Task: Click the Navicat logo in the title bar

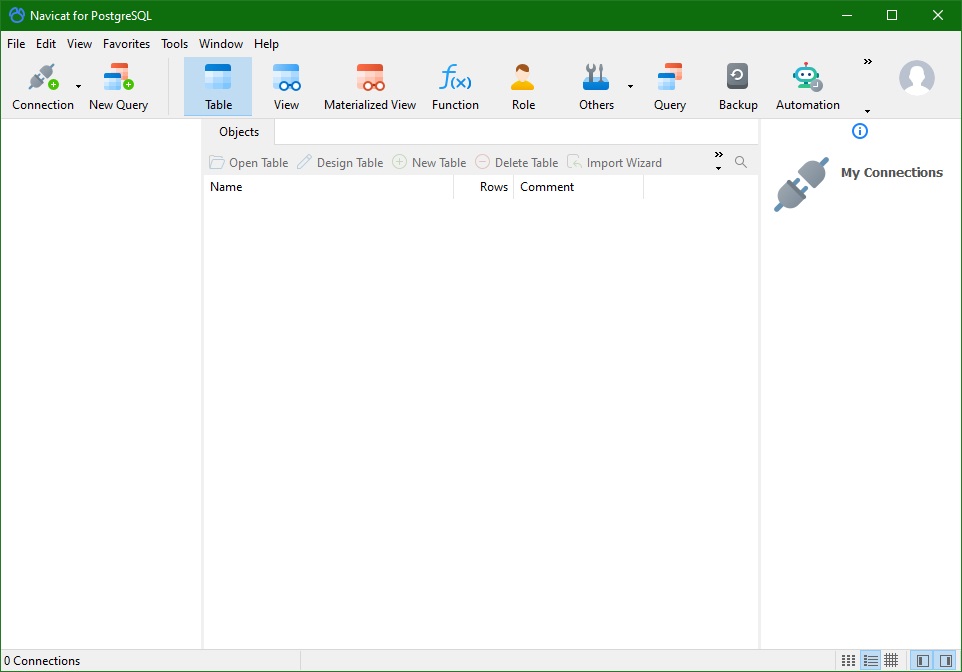Action: pos(17,15)
